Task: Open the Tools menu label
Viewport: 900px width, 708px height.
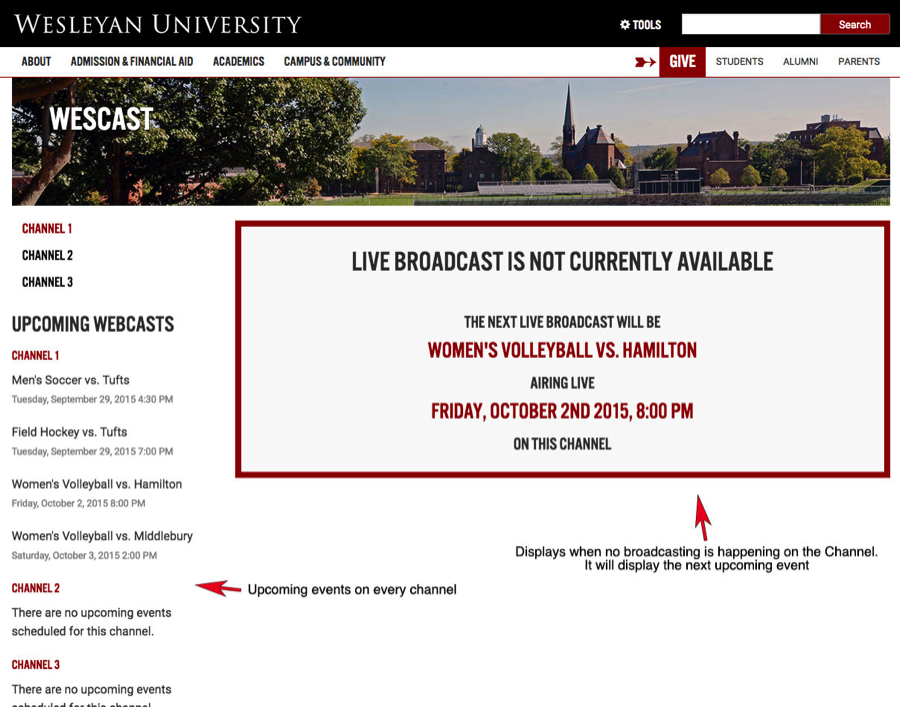Action: point(647,25)
